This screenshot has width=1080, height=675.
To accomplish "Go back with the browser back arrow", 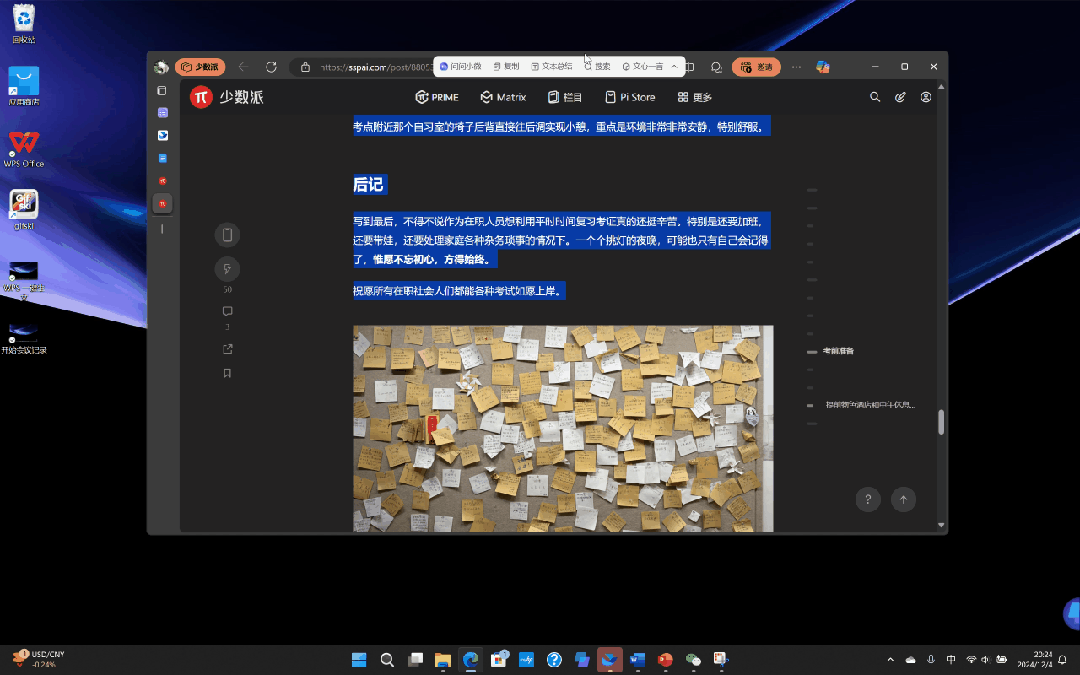I will [242, 67].
